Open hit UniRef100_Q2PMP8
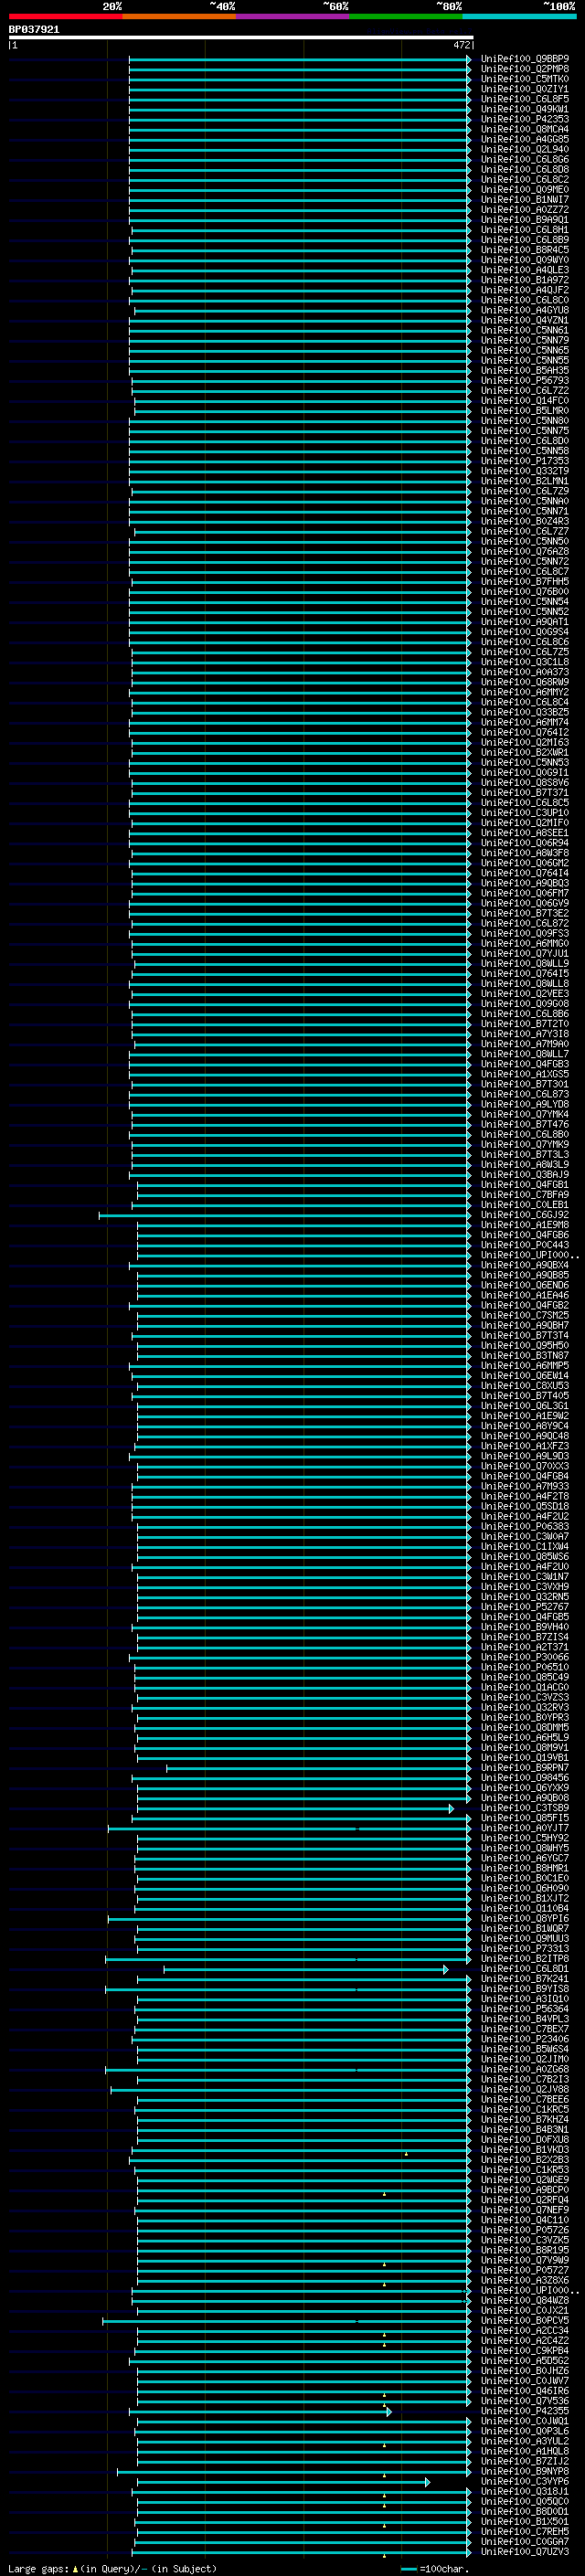The image size is (585, 2576). pyautogui.click(x=524, y=69)
